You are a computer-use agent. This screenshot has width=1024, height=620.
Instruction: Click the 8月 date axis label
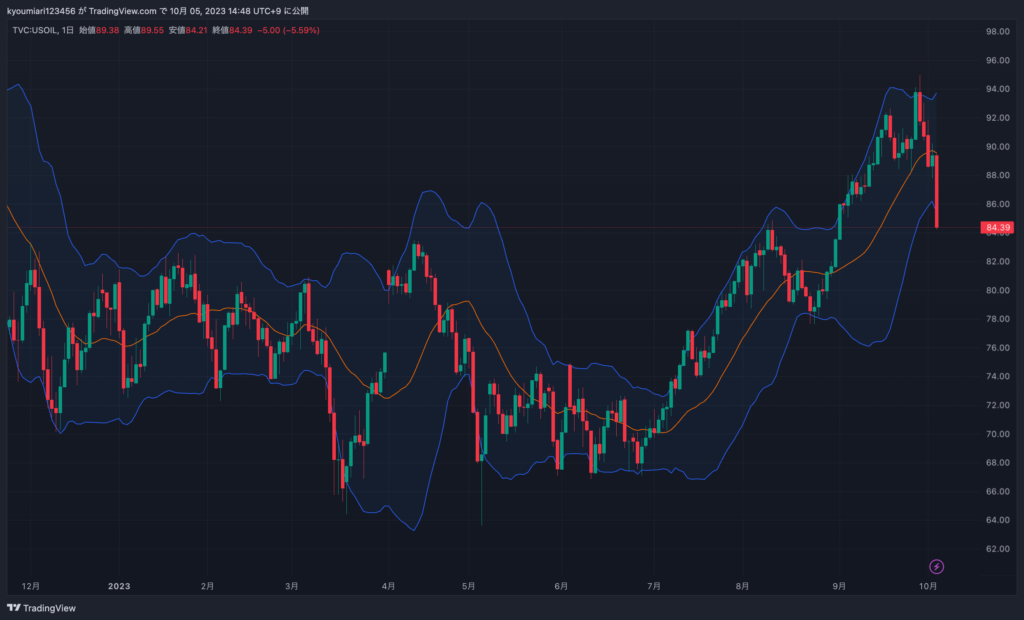coord(742,586)
